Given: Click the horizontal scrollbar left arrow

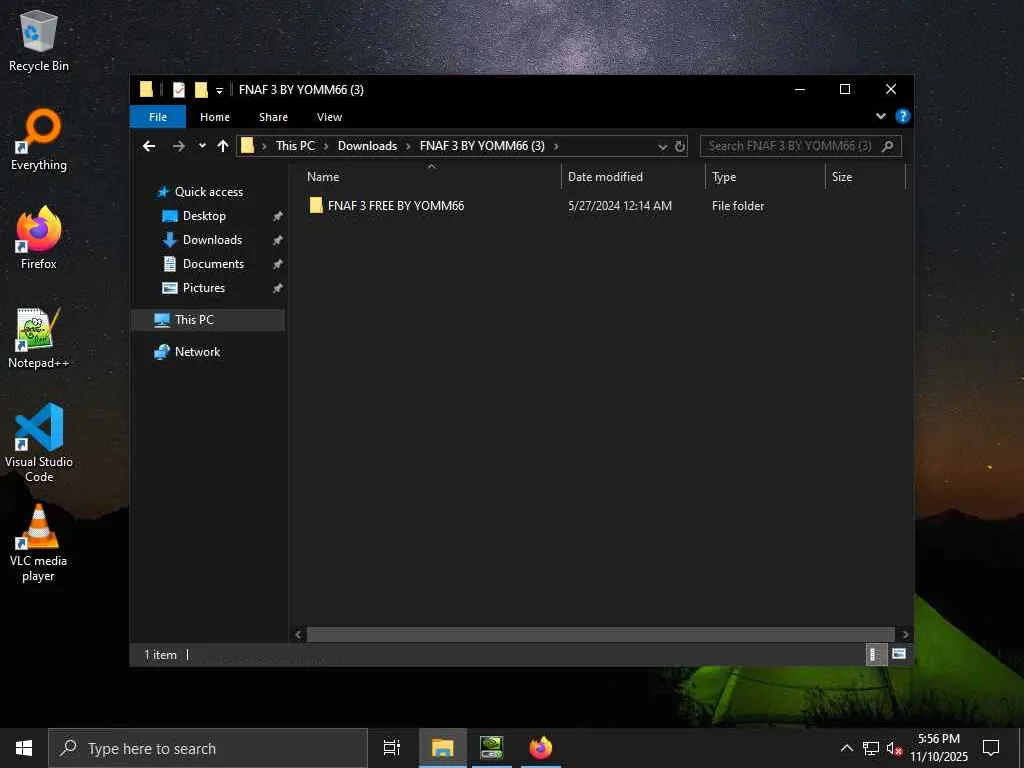Looking at the screenshot, I should click(298, 635).
